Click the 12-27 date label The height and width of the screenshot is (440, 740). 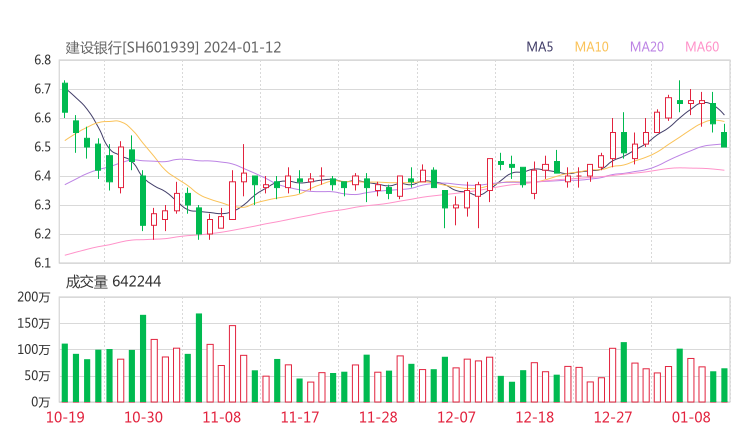point(613,417)
